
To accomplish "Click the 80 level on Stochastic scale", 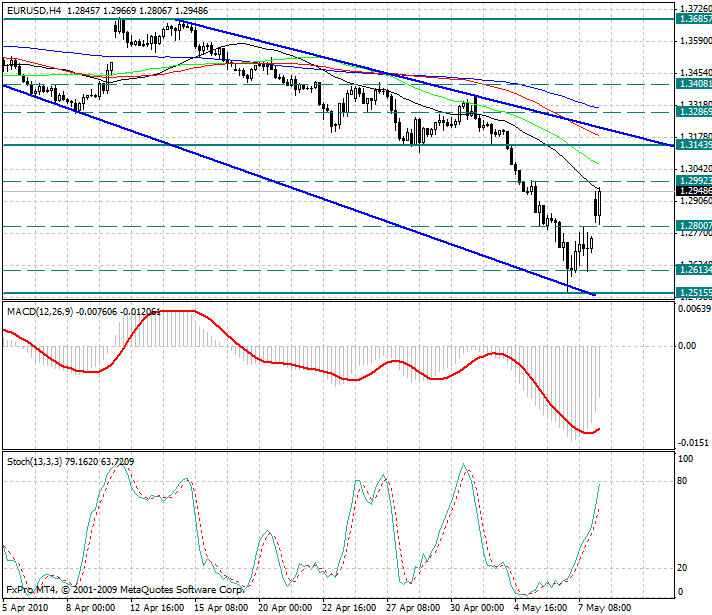I will tap(682, 481).
